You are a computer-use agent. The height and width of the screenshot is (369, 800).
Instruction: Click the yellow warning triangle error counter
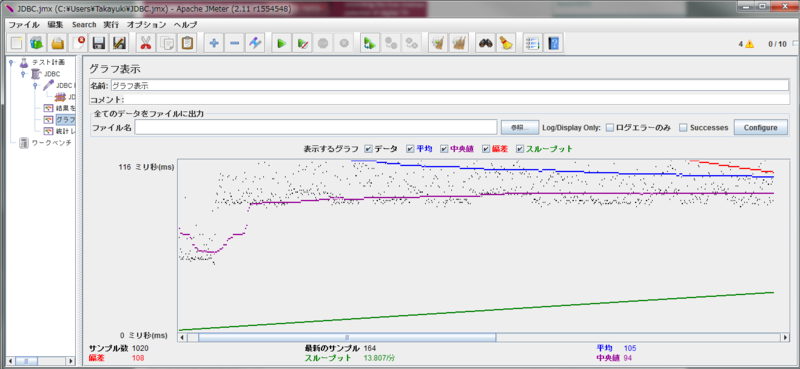tap(749, 44)
